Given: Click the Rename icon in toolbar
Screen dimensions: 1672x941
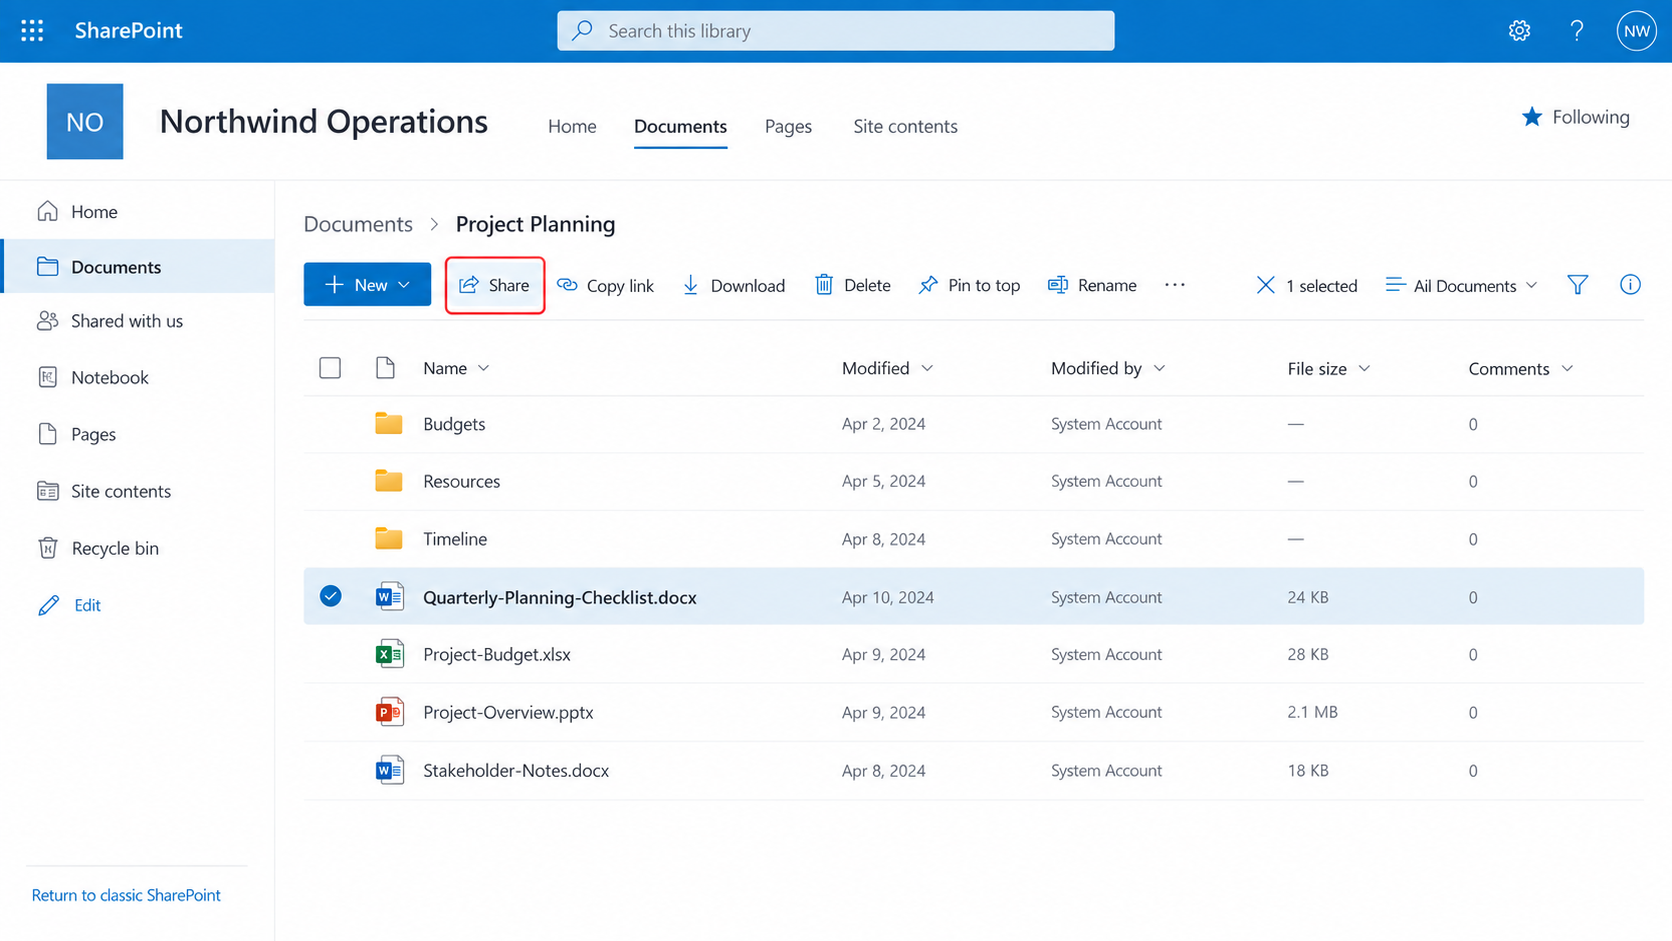Looking at the screenshot, I should click(1057, 285).
